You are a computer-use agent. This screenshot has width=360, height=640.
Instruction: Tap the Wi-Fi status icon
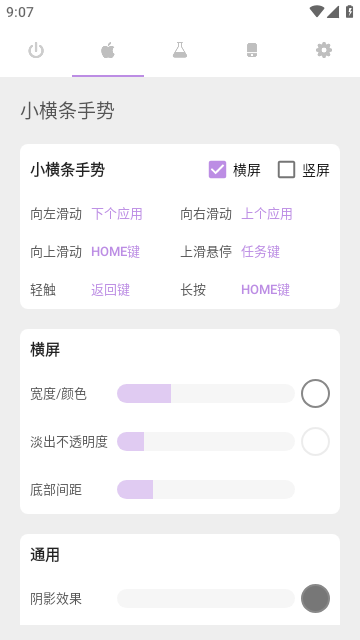point(317,11)
